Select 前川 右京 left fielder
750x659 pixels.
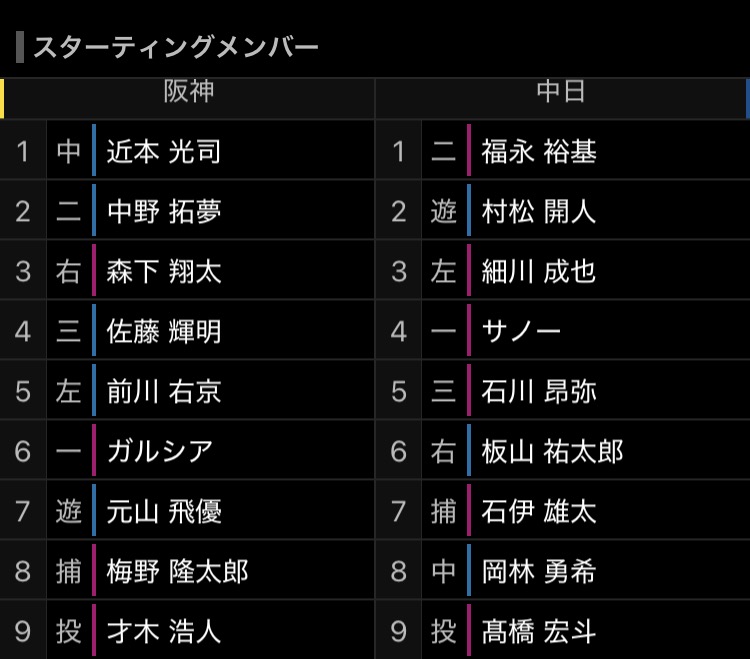pyautogui.click(x=164, y=392)
